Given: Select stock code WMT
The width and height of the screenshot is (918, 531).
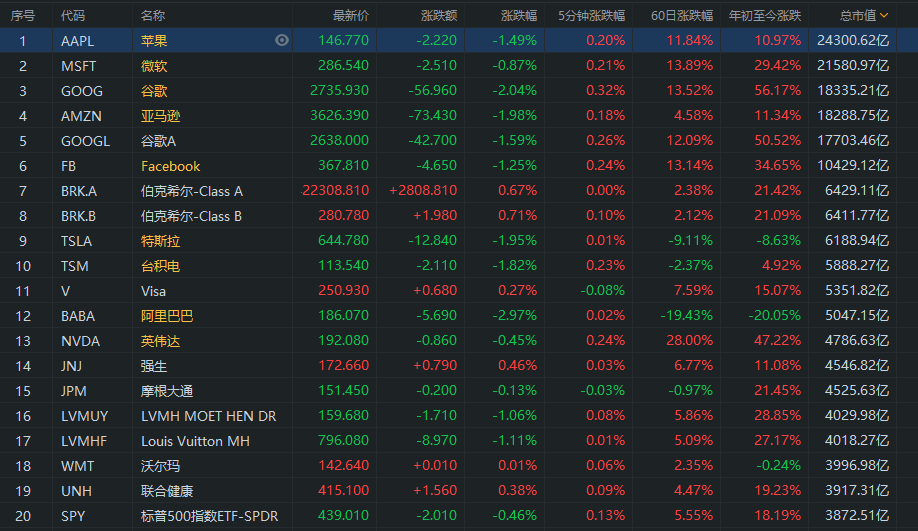Looking at the screenshot, I should point(77,466).
